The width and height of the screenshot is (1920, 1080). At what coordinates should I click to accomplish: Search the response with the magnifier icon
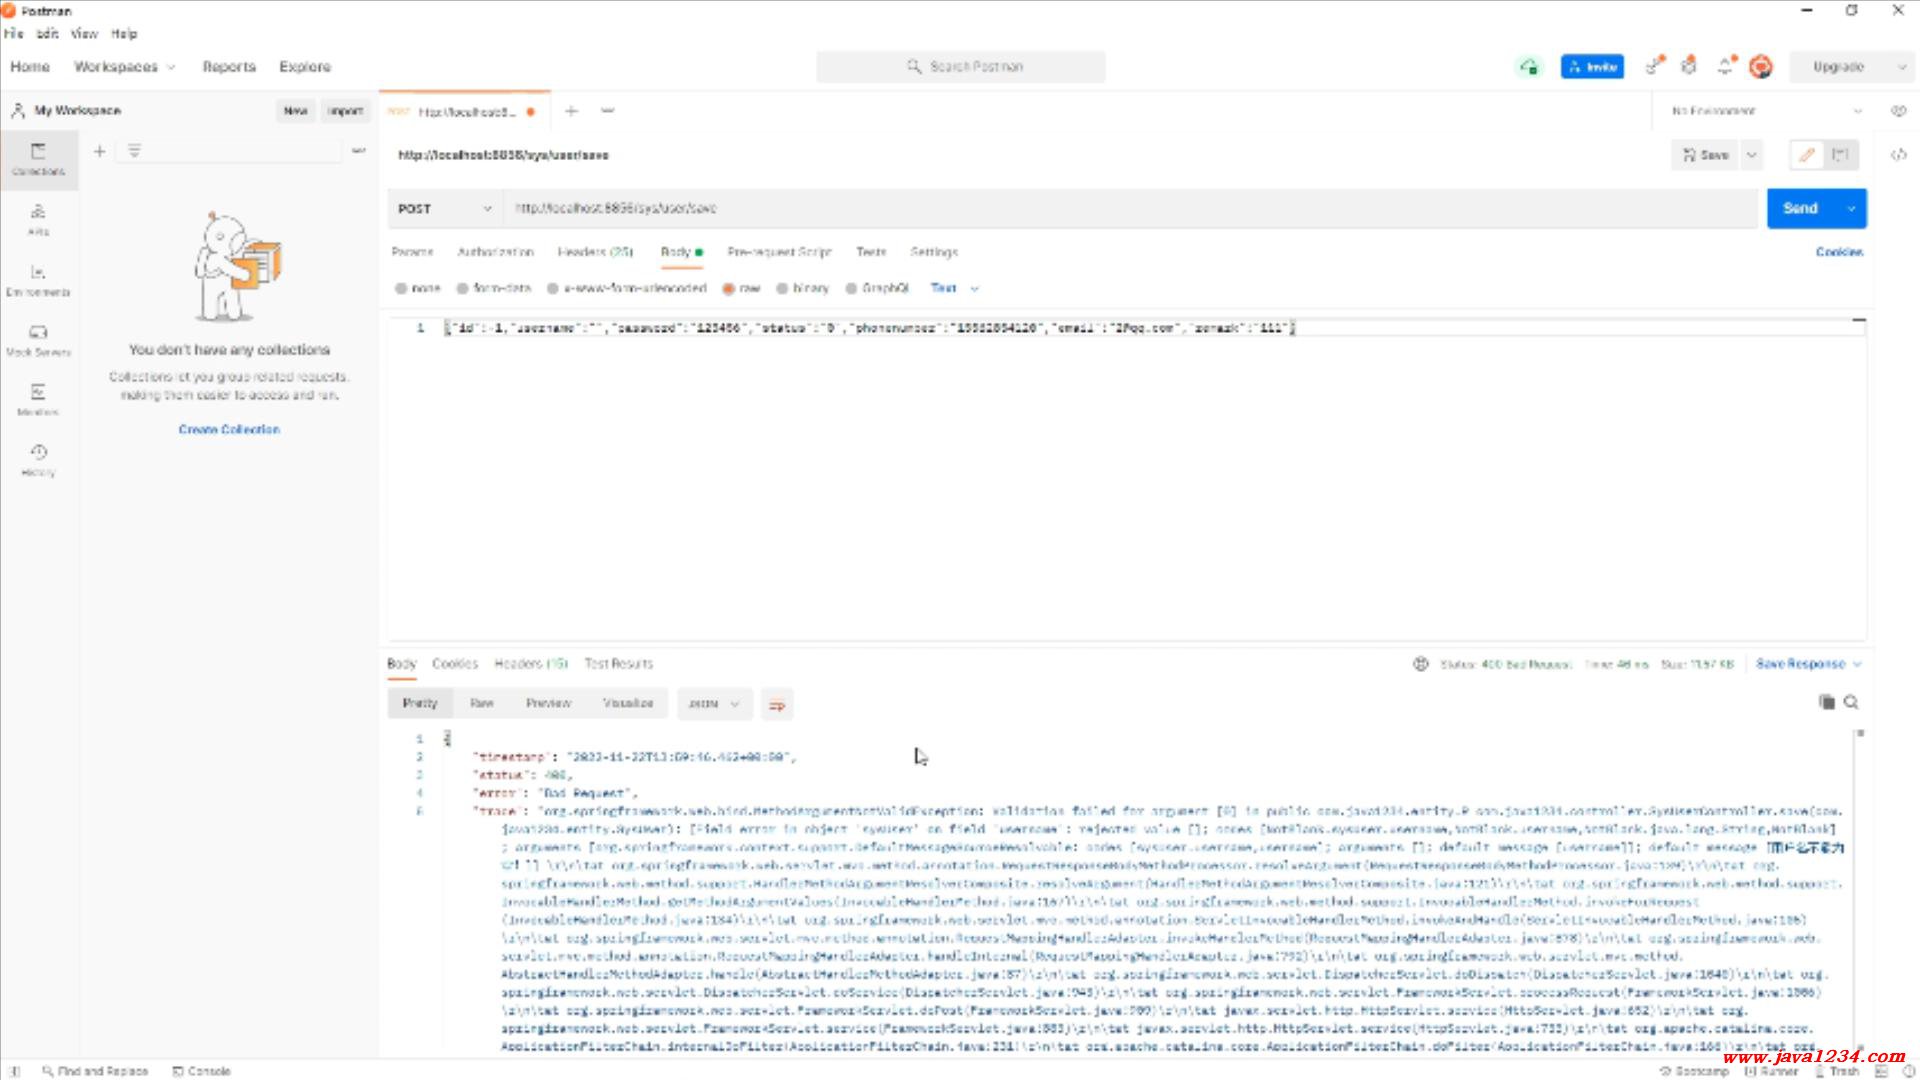[x=1851, y=703]
